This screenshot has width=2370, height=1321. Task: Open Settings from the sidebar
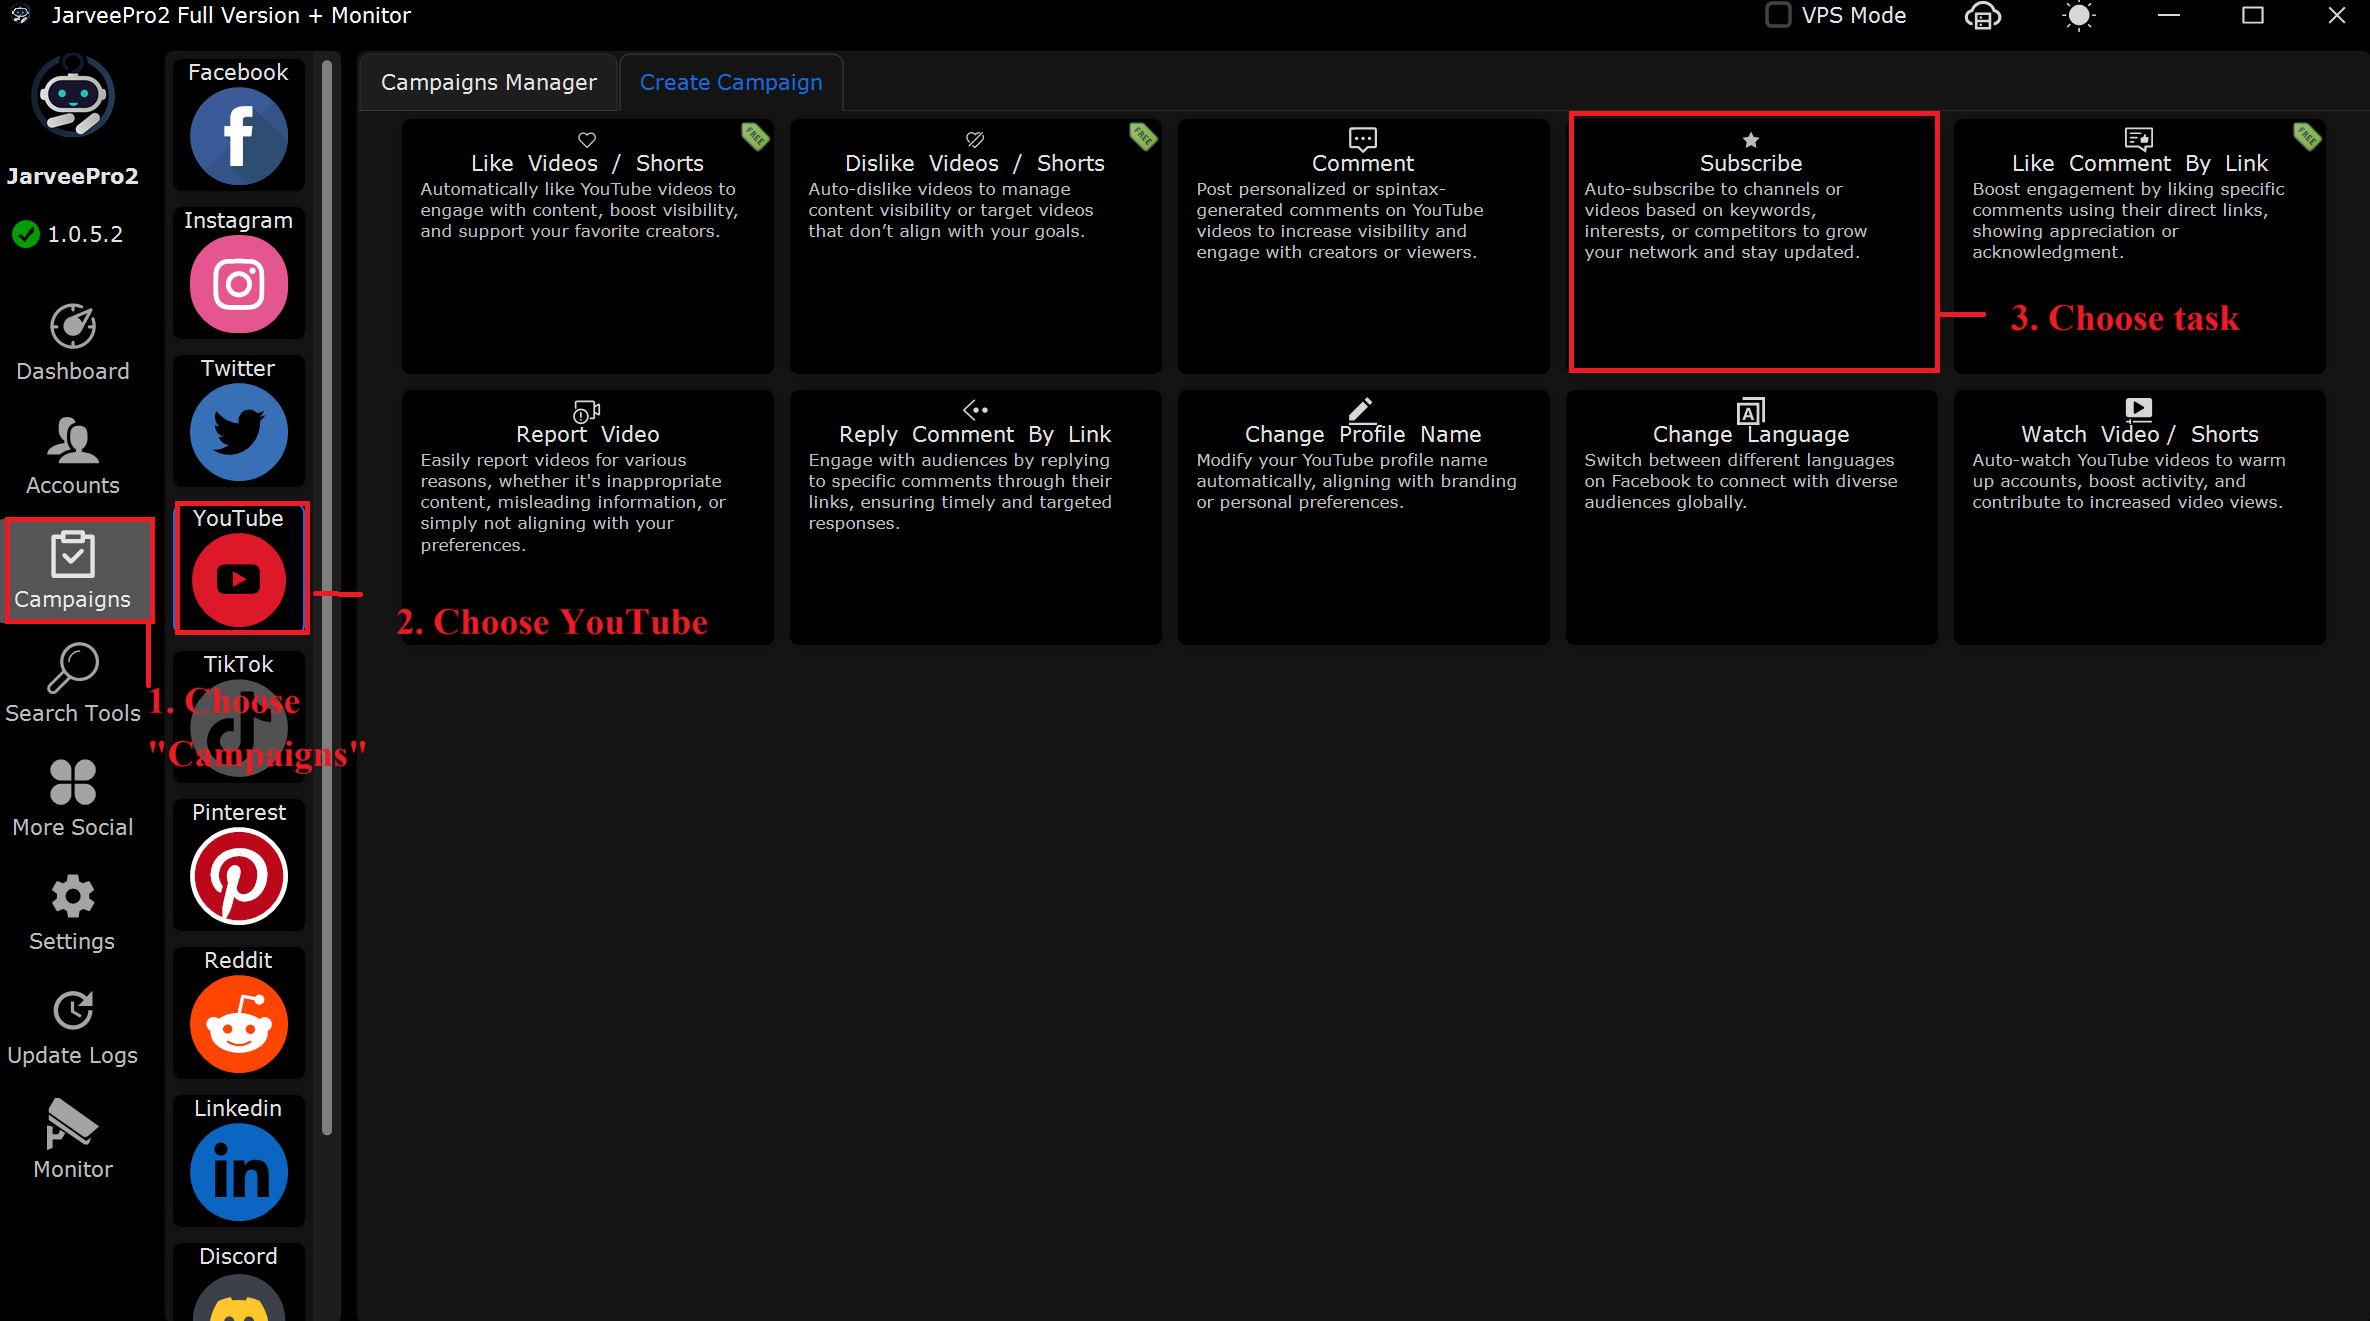[73, 912]
